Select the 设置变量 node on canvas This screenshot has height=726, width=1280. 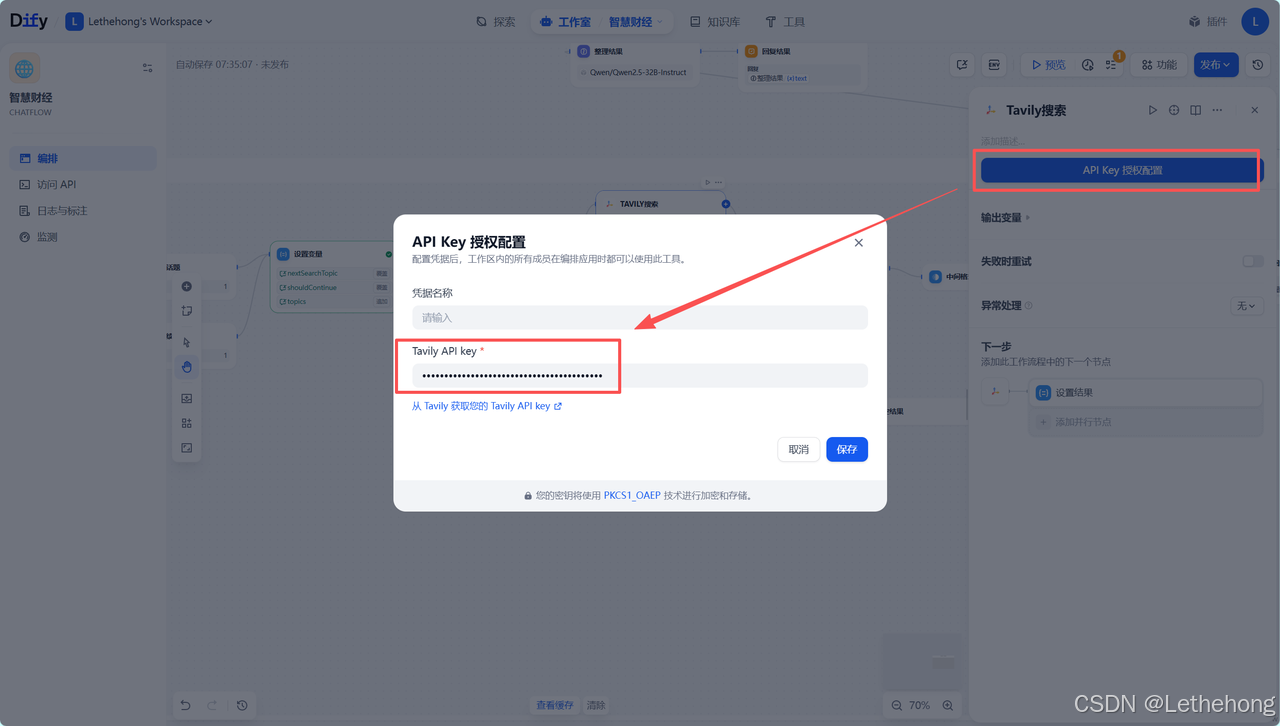(x=332, y=277)
